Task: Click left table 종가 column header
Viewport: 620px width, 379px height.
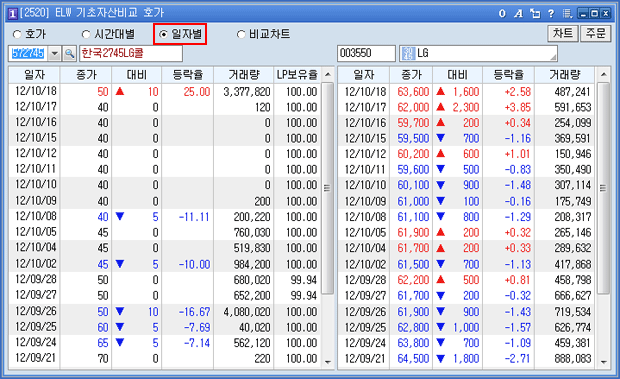Action: click(x=86, y=74)
